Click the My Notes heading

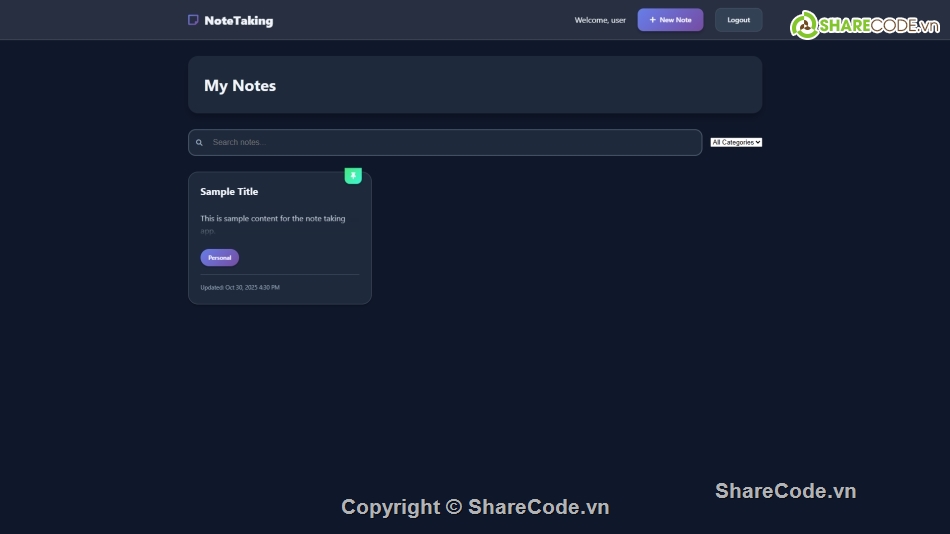point(240,85)
